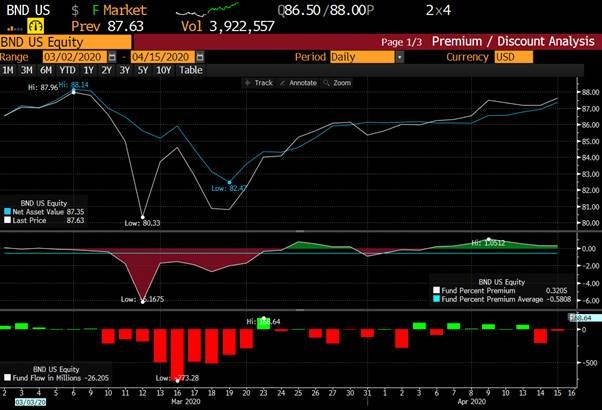The height and width of the screenshot is (410, 602).
Task: Select the 3M time range tab
Action: tap(26, 70)
